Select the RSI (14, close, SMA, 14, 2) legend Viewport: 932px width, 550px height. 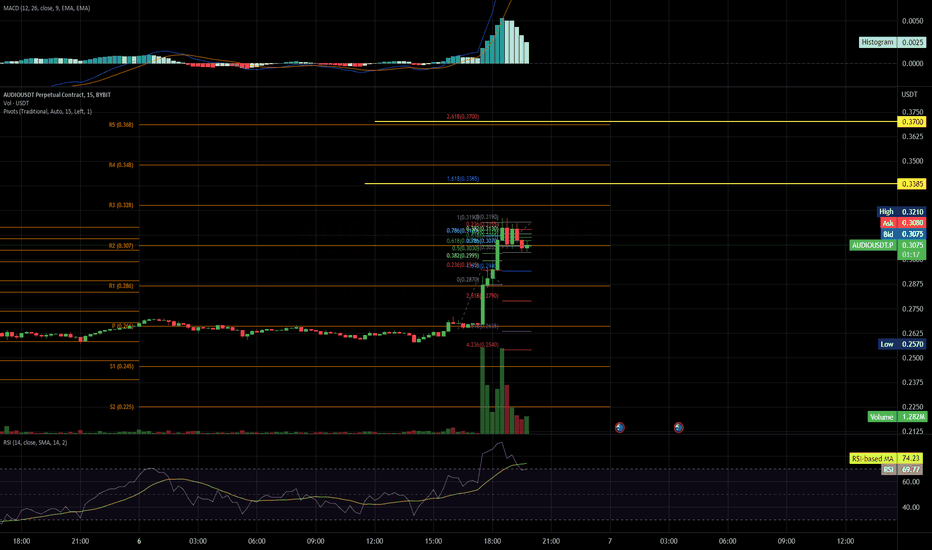point(35,442)
